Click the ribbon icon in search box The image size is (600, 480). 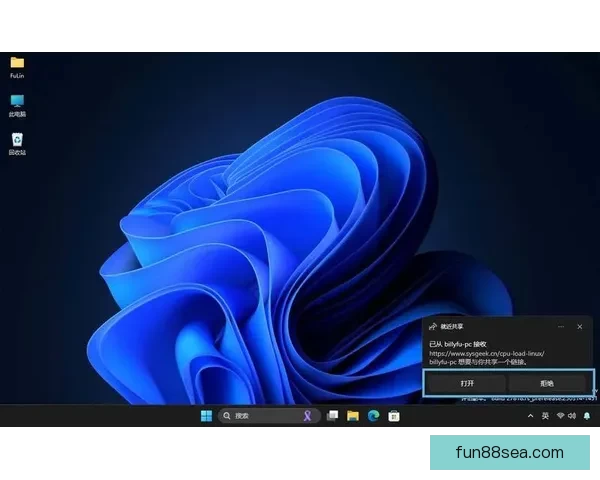(307, 416)
